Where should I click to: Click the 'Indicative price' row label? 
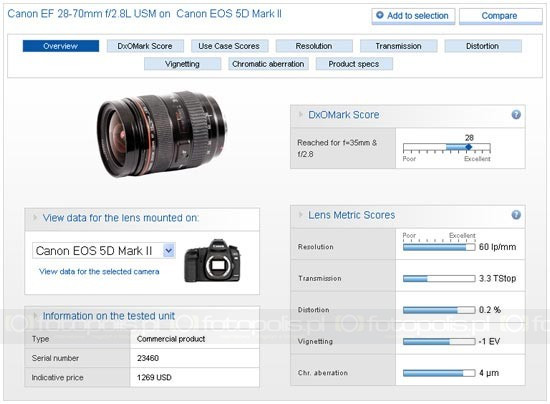(58, 377)
